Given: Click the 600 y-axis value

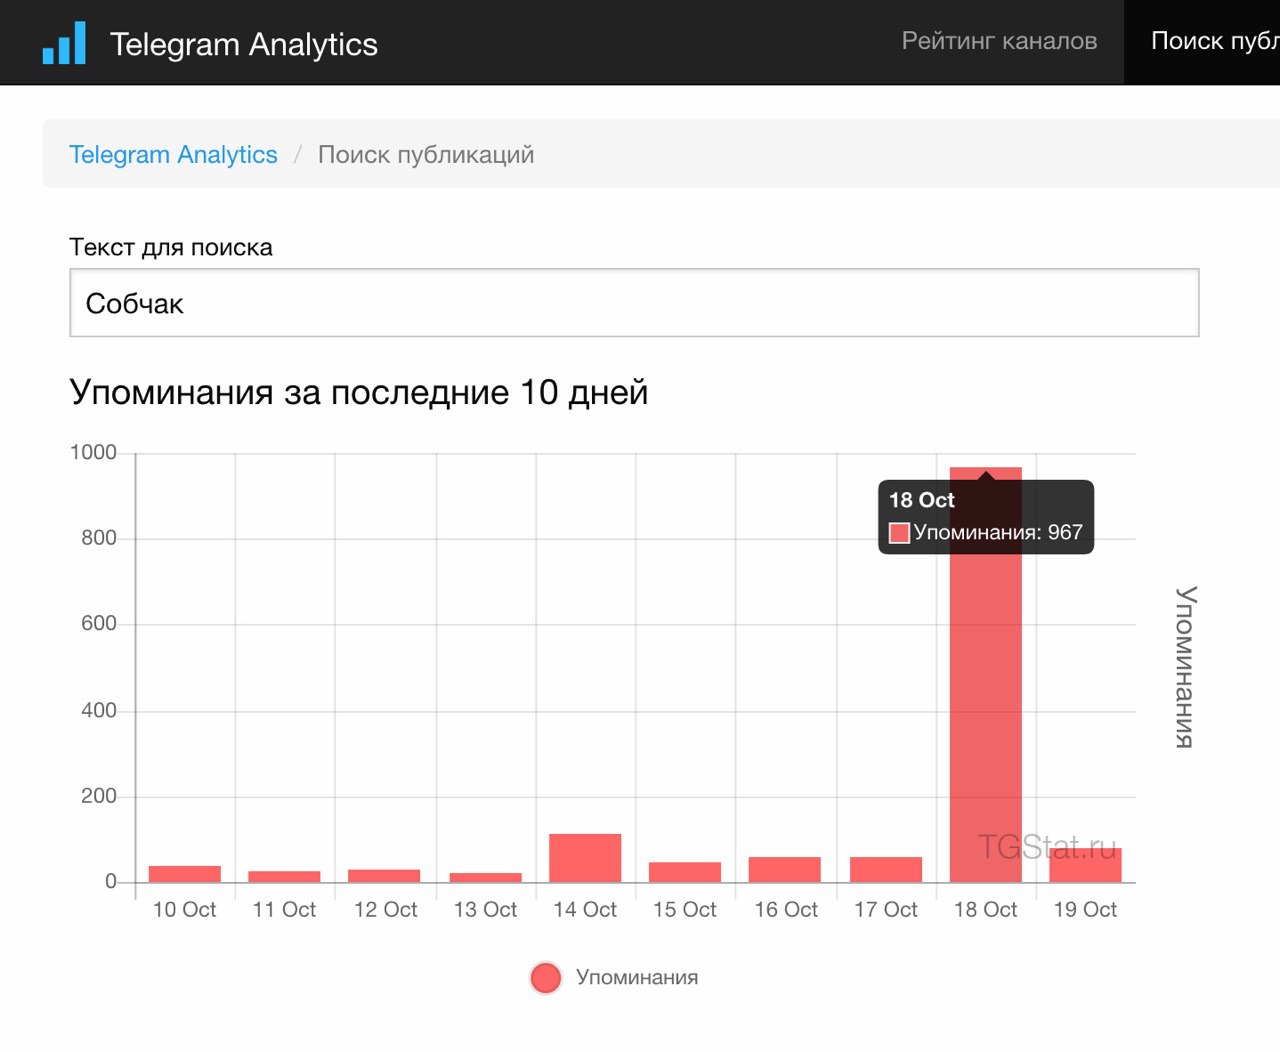Looking at the screenshot, I should pyautogui.click(x=99, y=623).
